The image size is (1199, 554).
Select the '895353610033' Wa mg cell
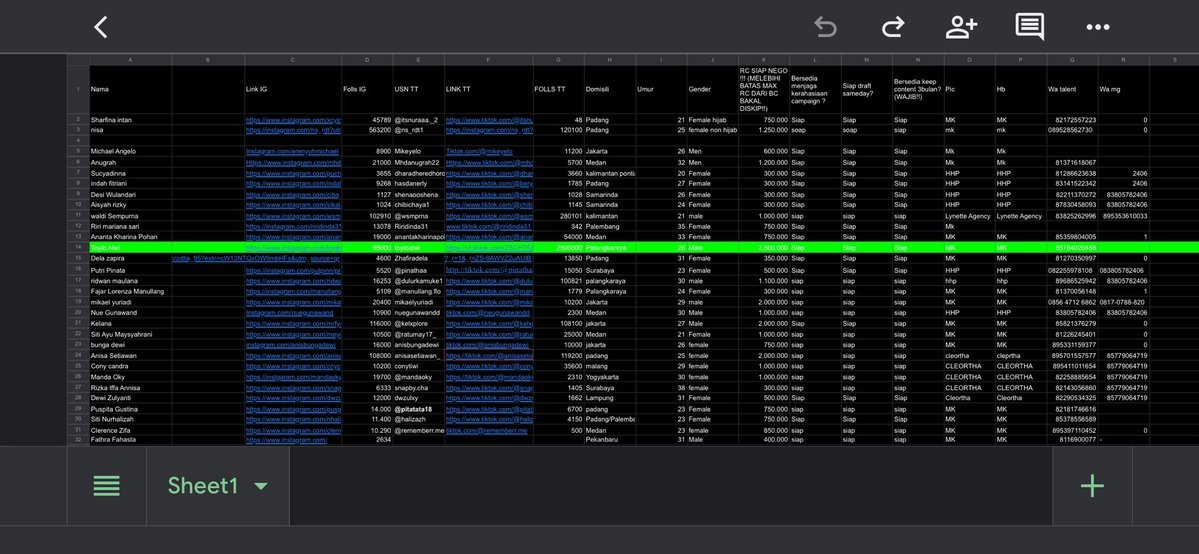[1123, 216]
